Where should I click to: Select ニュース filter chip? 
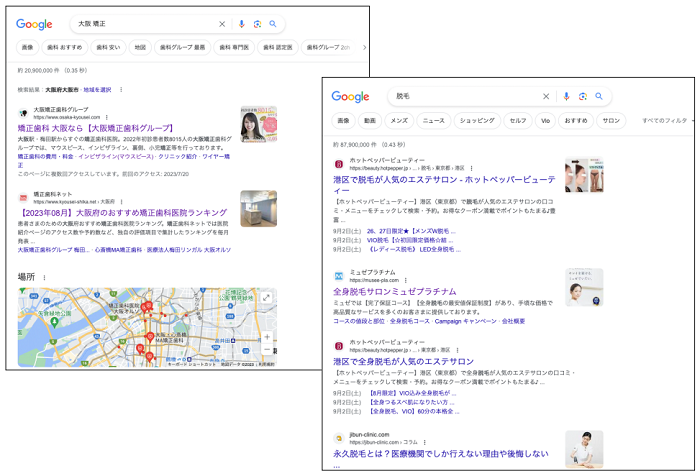coord(433,121)
